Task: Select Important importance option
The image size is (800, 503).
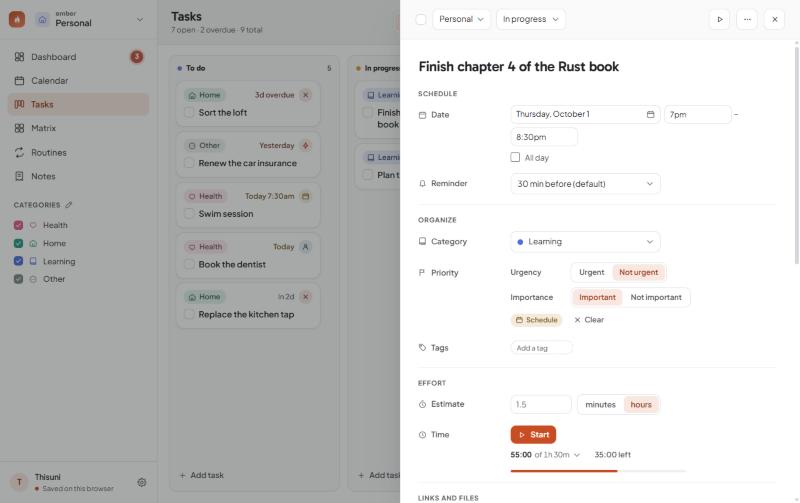Action: pos(597,297)
